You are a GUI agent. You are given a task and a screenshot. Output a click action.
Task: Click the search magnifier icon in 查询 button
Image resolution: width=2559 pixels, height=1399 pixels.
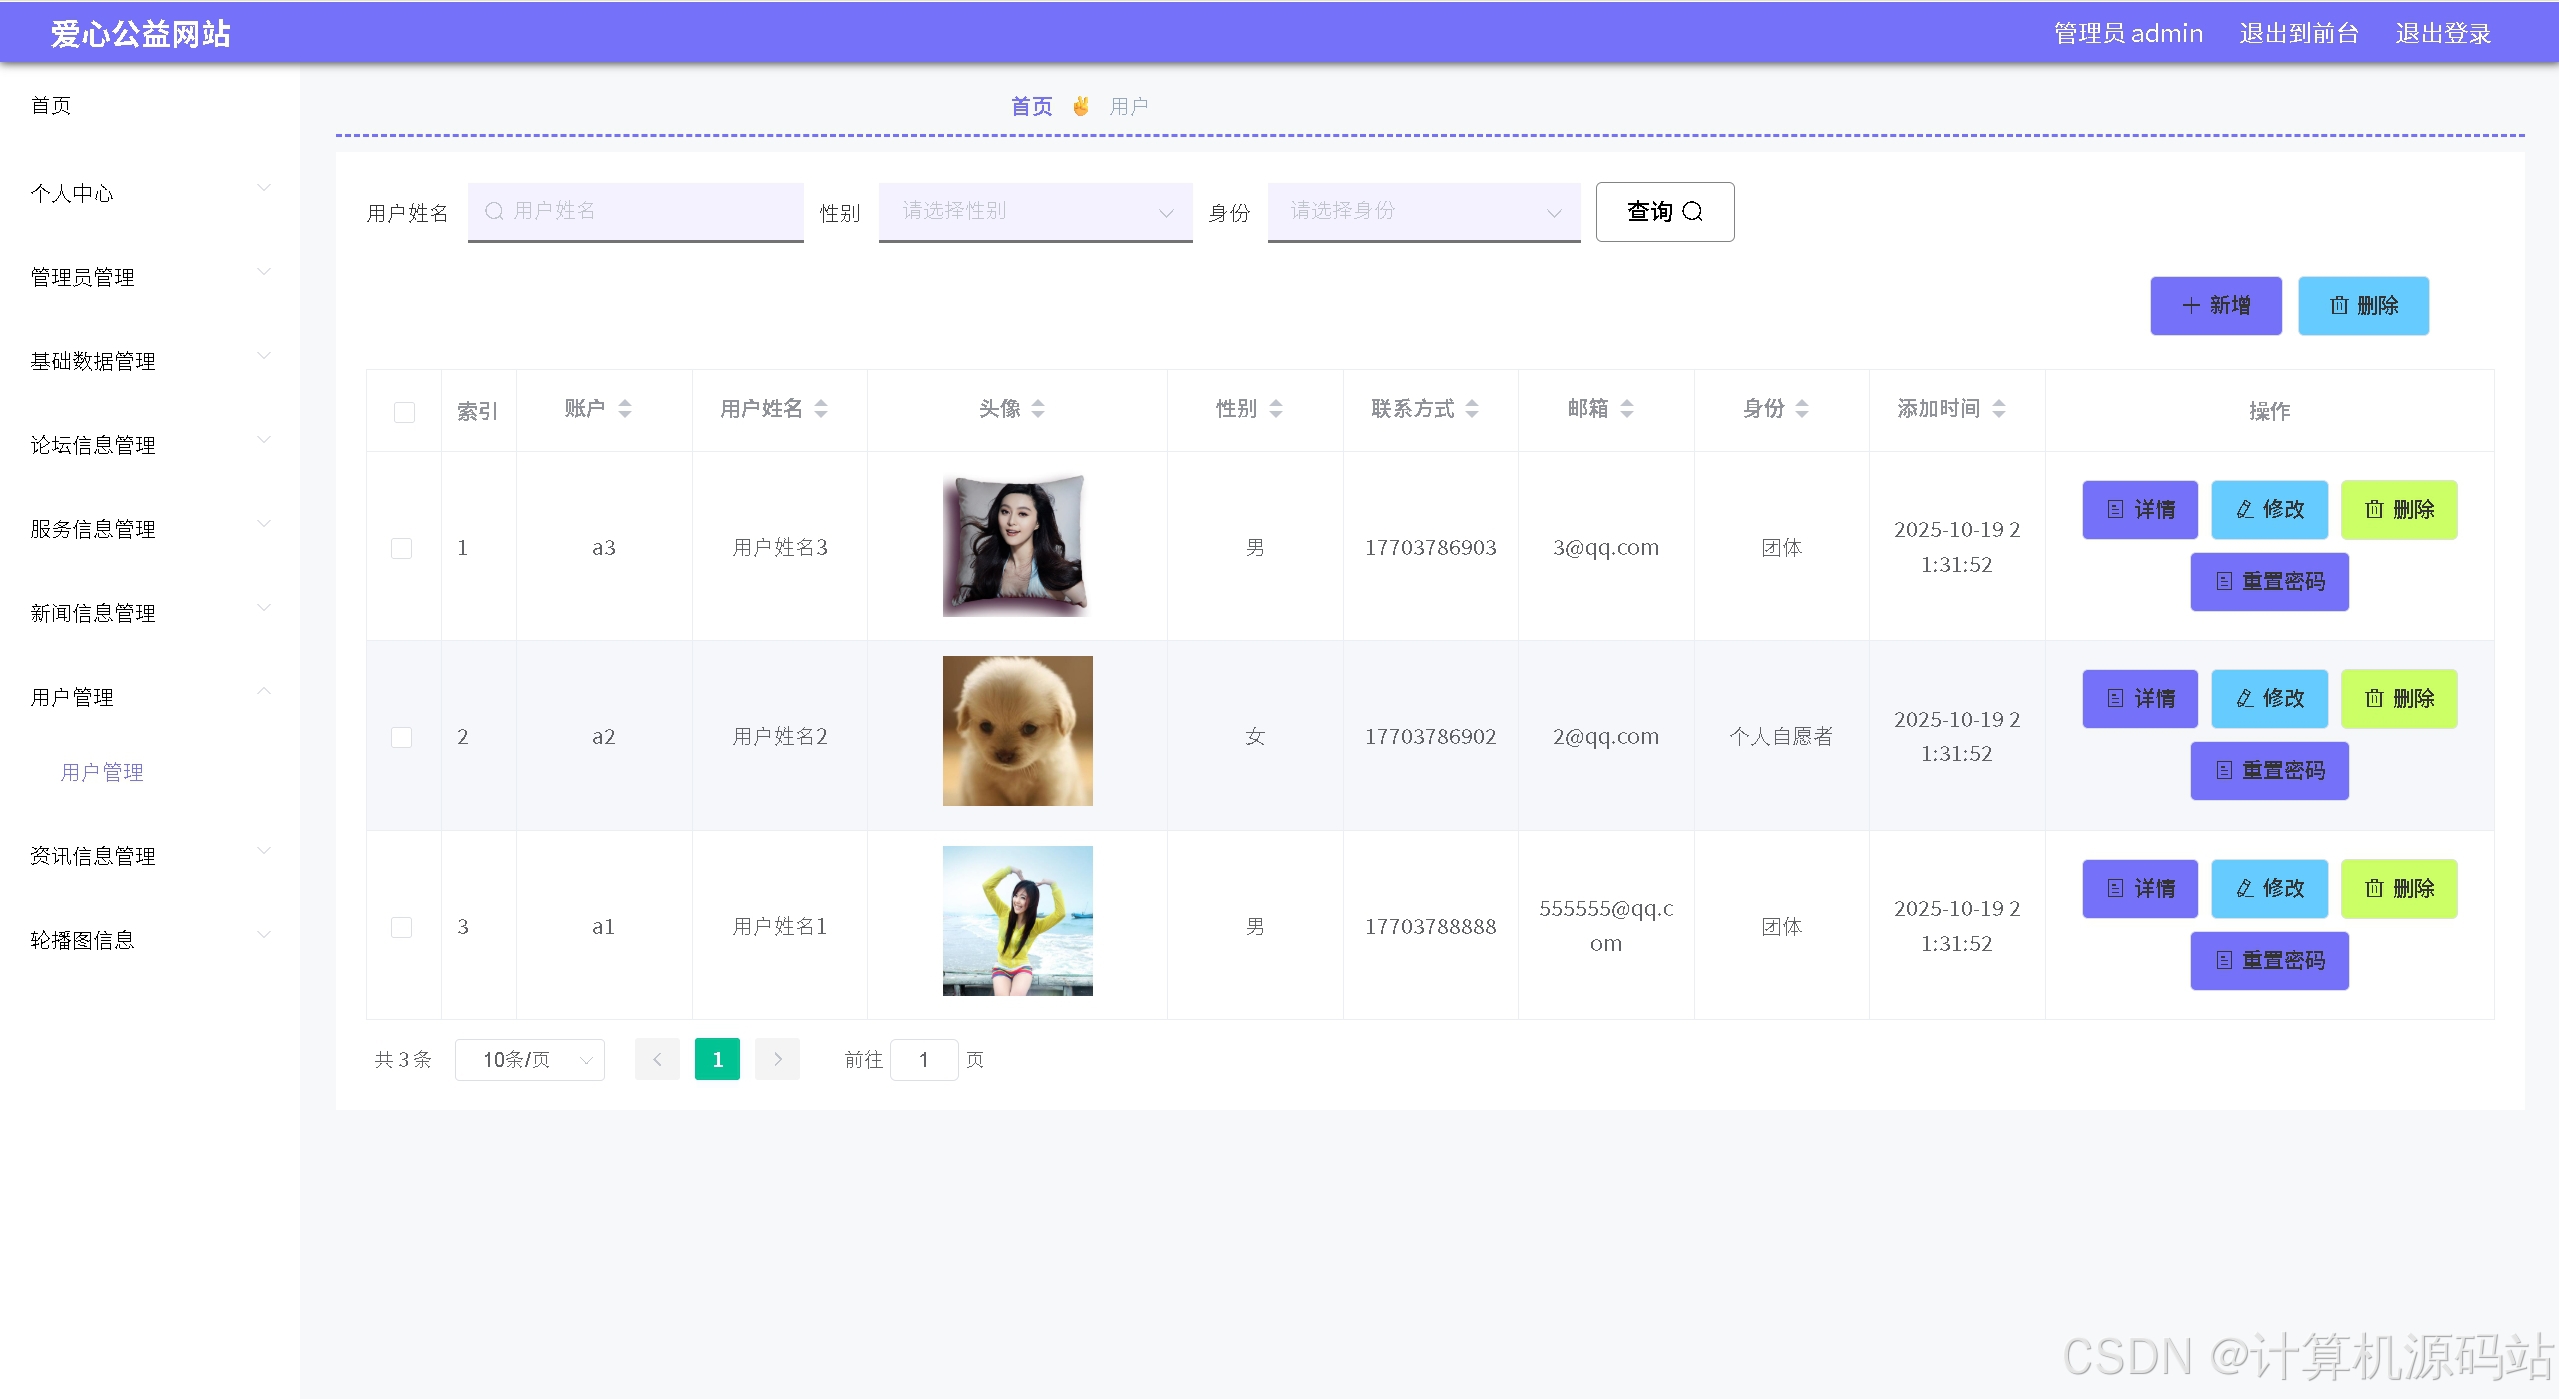(x=1692, y=211)
